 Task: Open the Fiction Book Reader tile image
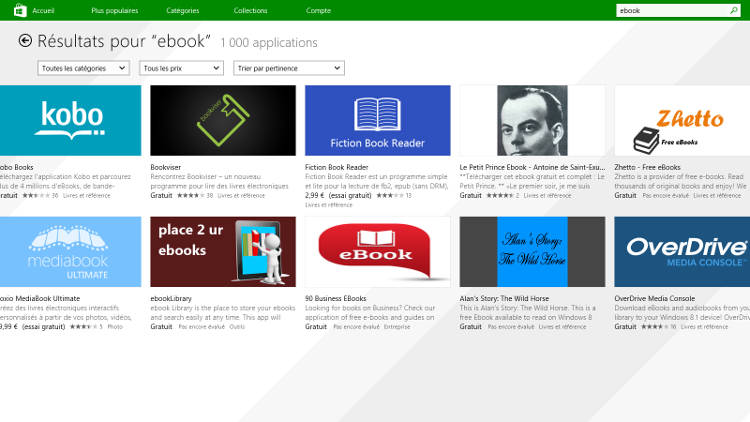coord(377,120)
